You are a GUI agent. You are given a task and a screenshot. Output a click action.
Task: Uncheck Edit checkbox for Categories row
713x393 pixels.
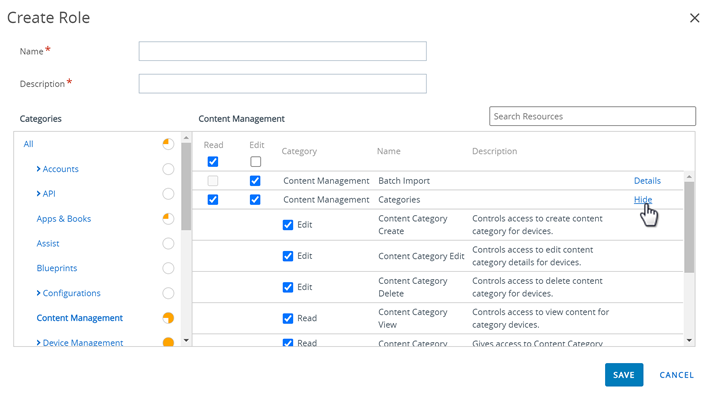tap(255, 200)
